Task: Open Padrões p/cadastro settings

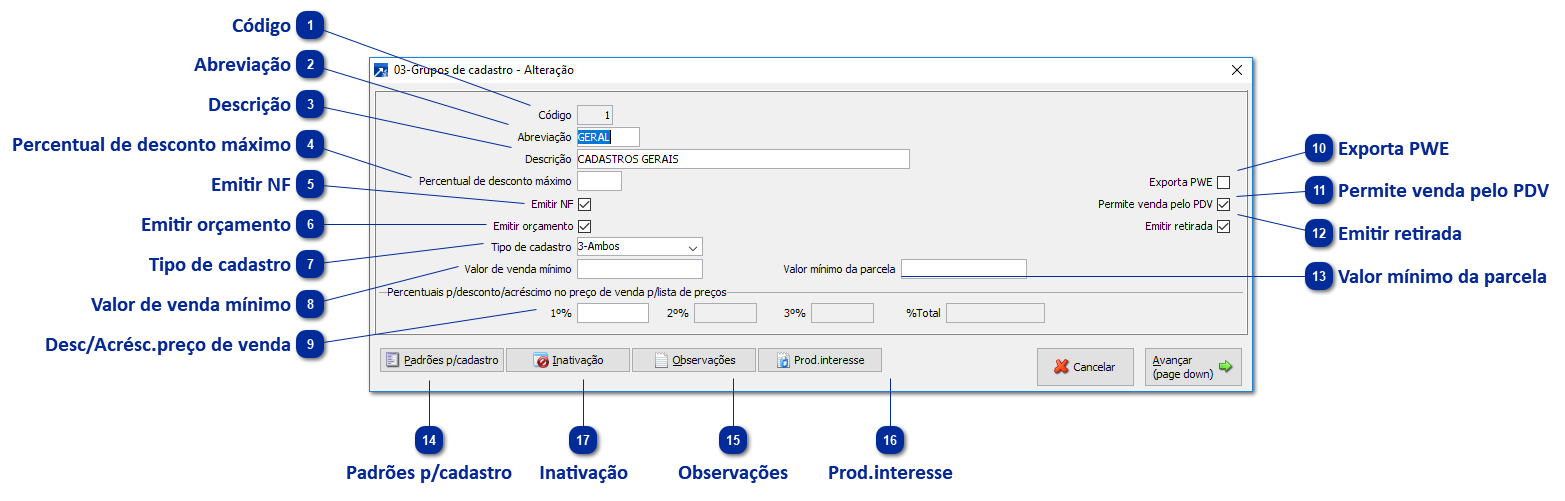Action: [x=442, y=360]
